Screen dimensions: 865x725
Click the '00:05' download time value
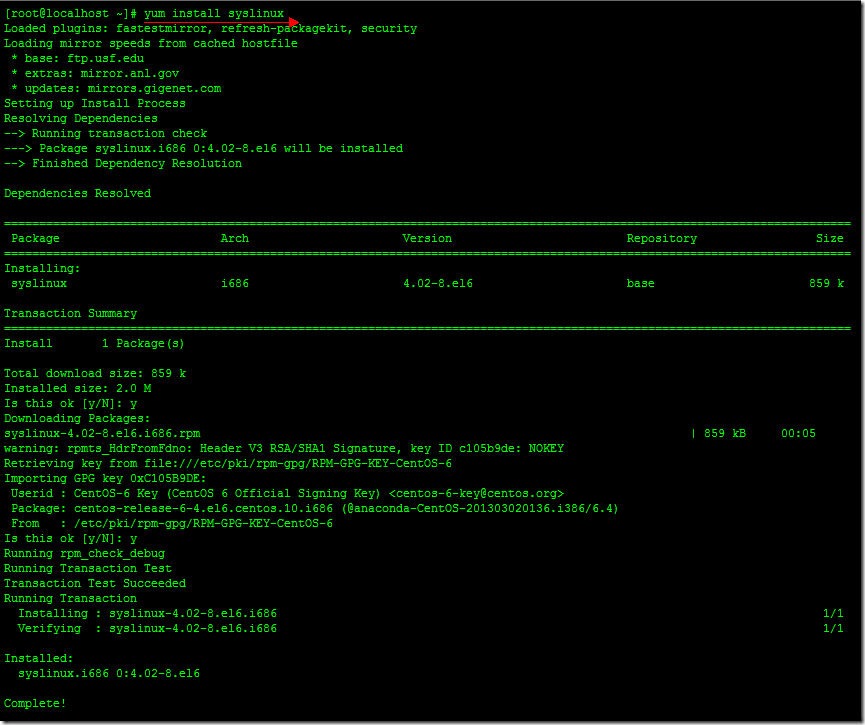pos(798,434)
